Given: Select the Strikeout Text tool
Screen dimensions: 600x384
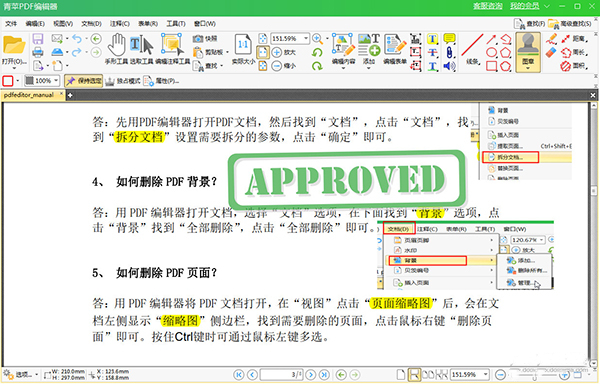Looking at the screenshot, I should coord(432,52).
